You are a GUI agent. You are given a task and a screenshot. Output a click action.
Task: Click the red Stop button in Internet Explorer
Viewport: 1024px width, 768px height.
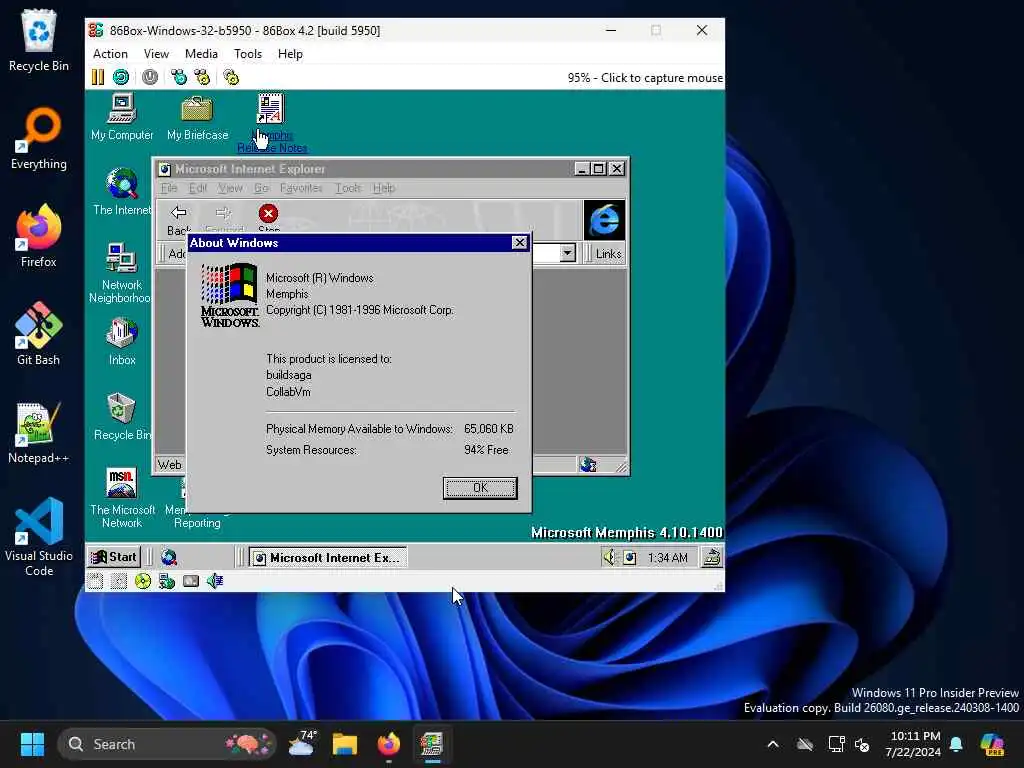coord(268,219)
